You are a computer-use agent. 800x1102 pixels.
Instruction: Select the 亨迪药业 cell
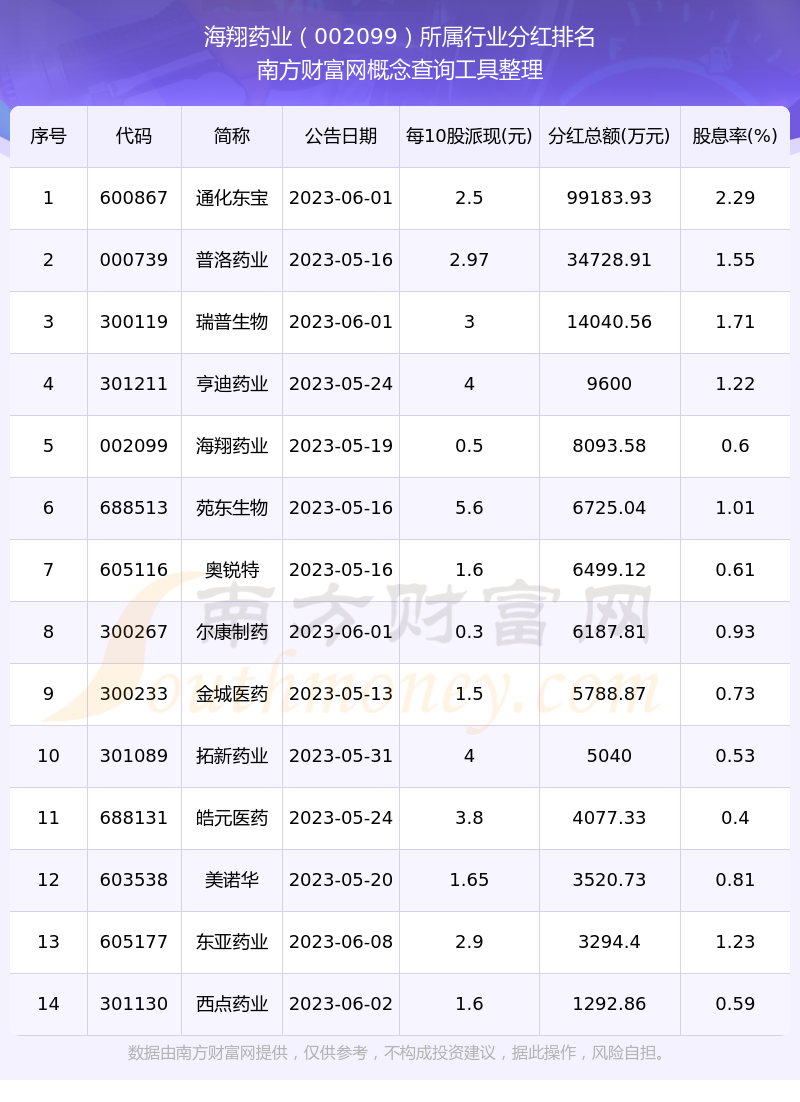coord(232,384)
